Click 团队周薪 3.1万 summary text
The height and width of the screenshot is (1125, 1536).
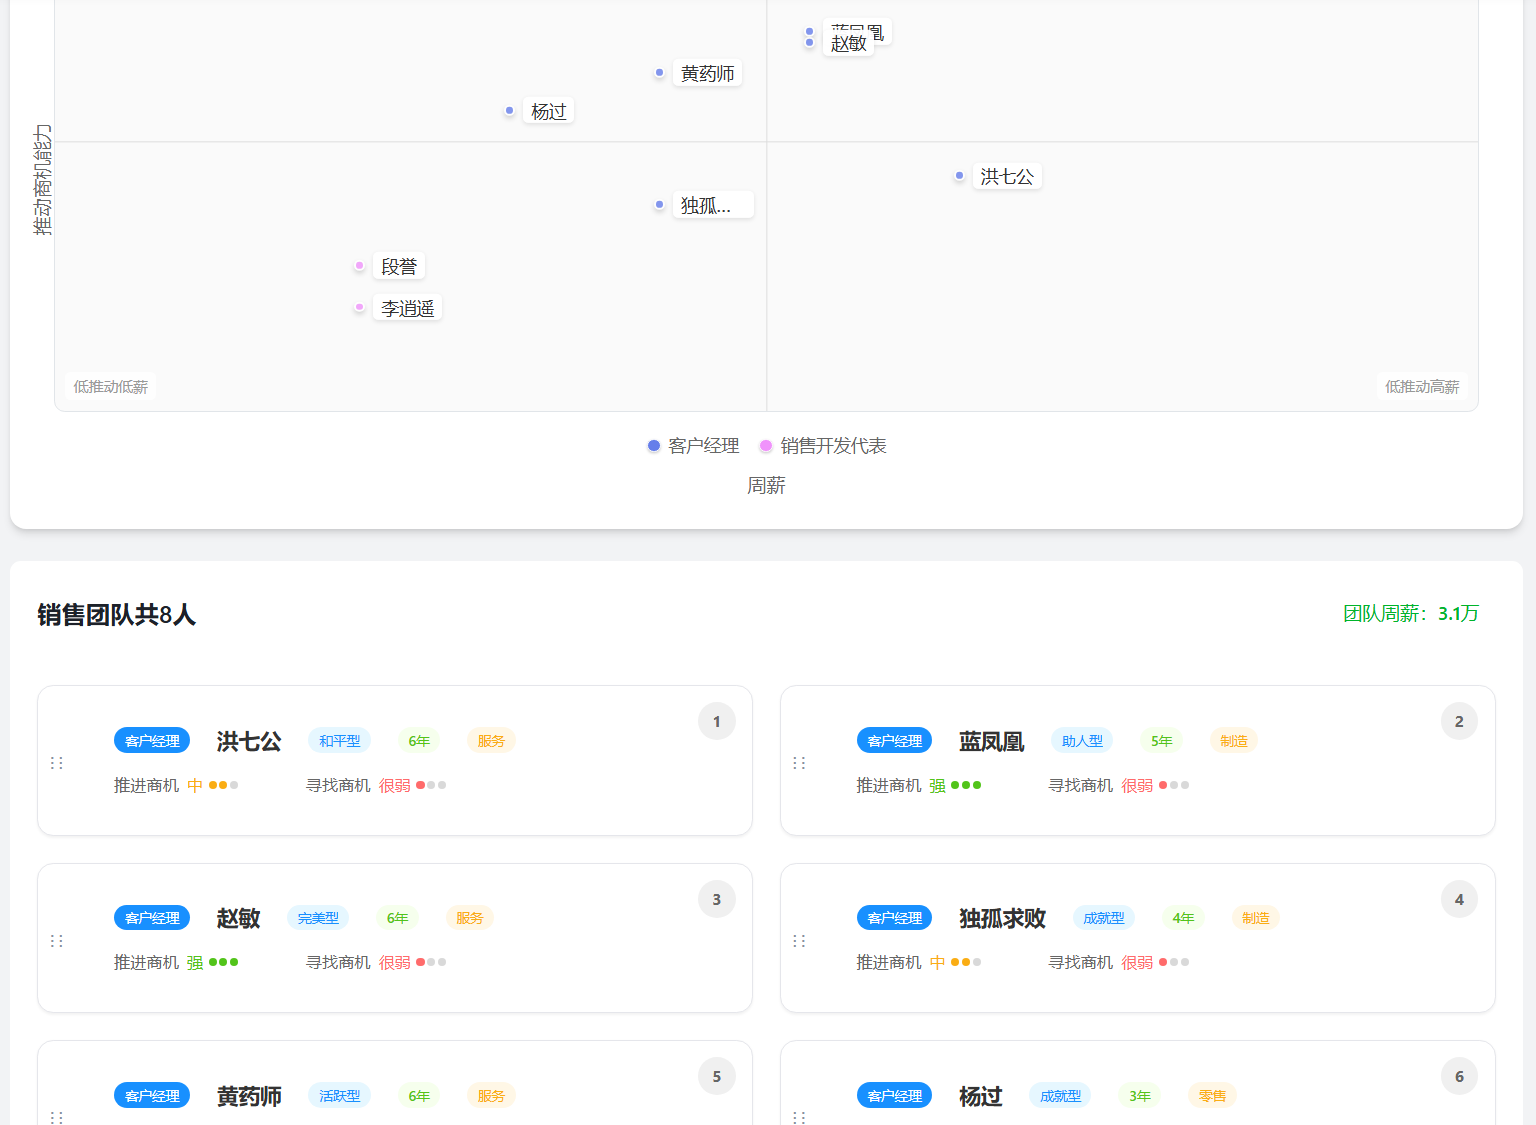pos(1410,613)
